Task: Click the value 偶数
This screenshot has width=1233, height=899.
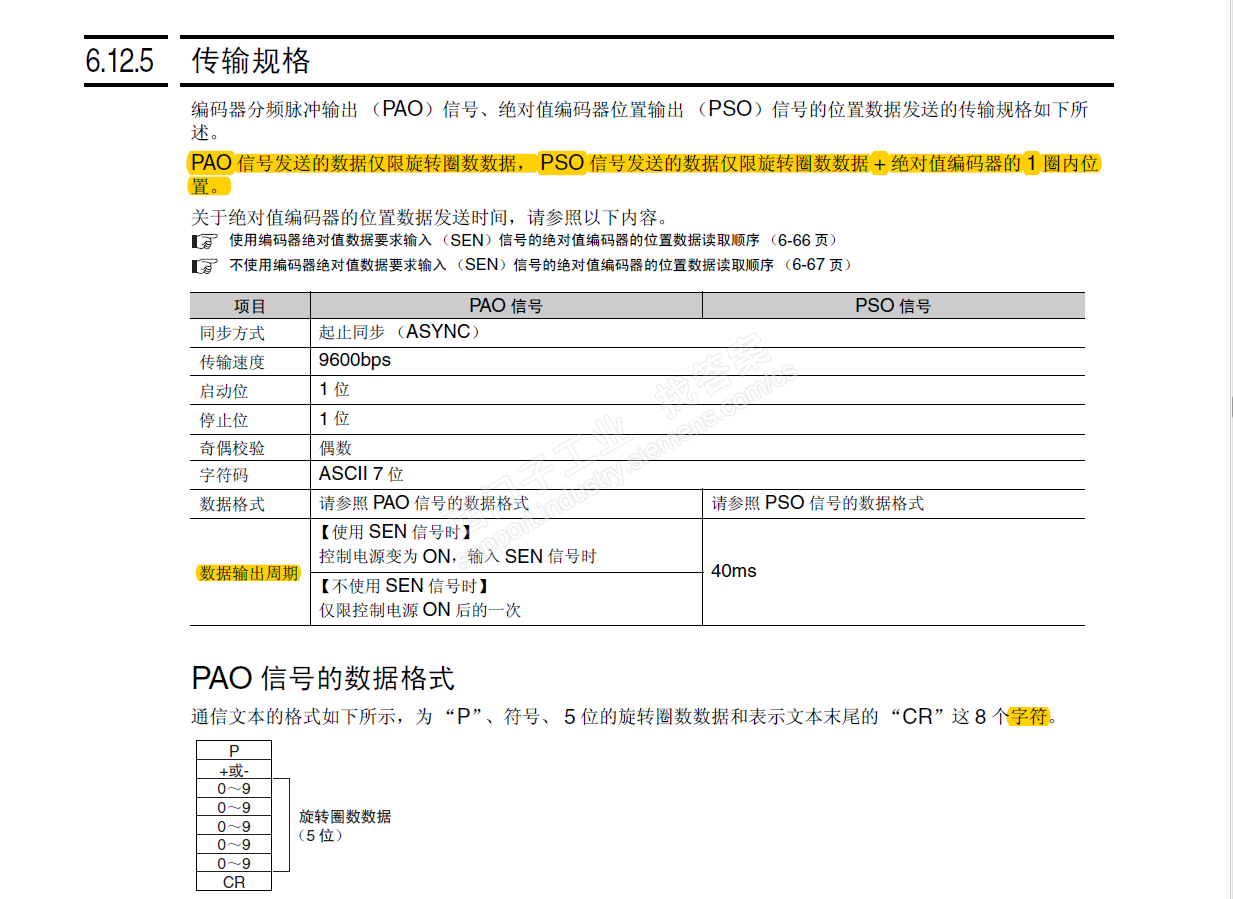Action: click(335, 449)
